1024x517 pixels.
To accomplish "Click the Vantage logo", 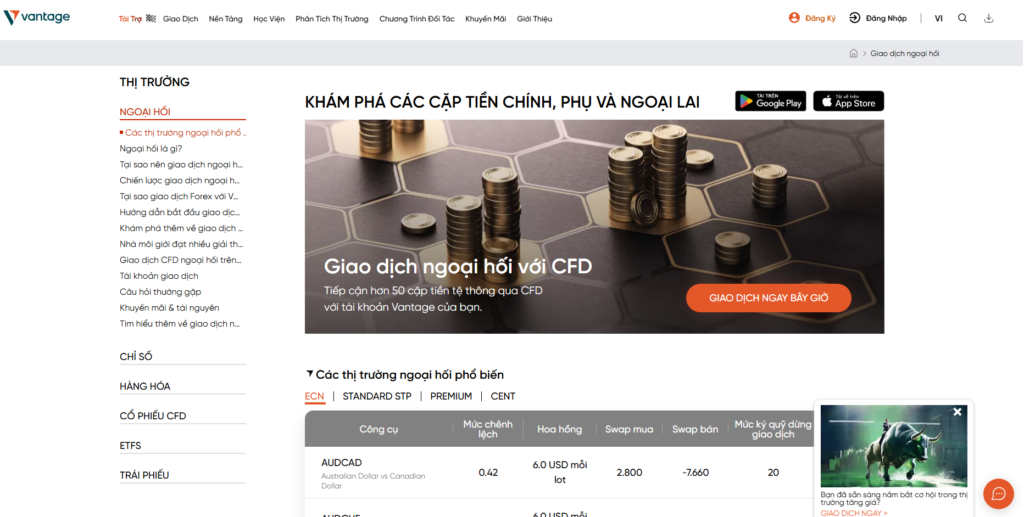I will (x=37, y=18).
